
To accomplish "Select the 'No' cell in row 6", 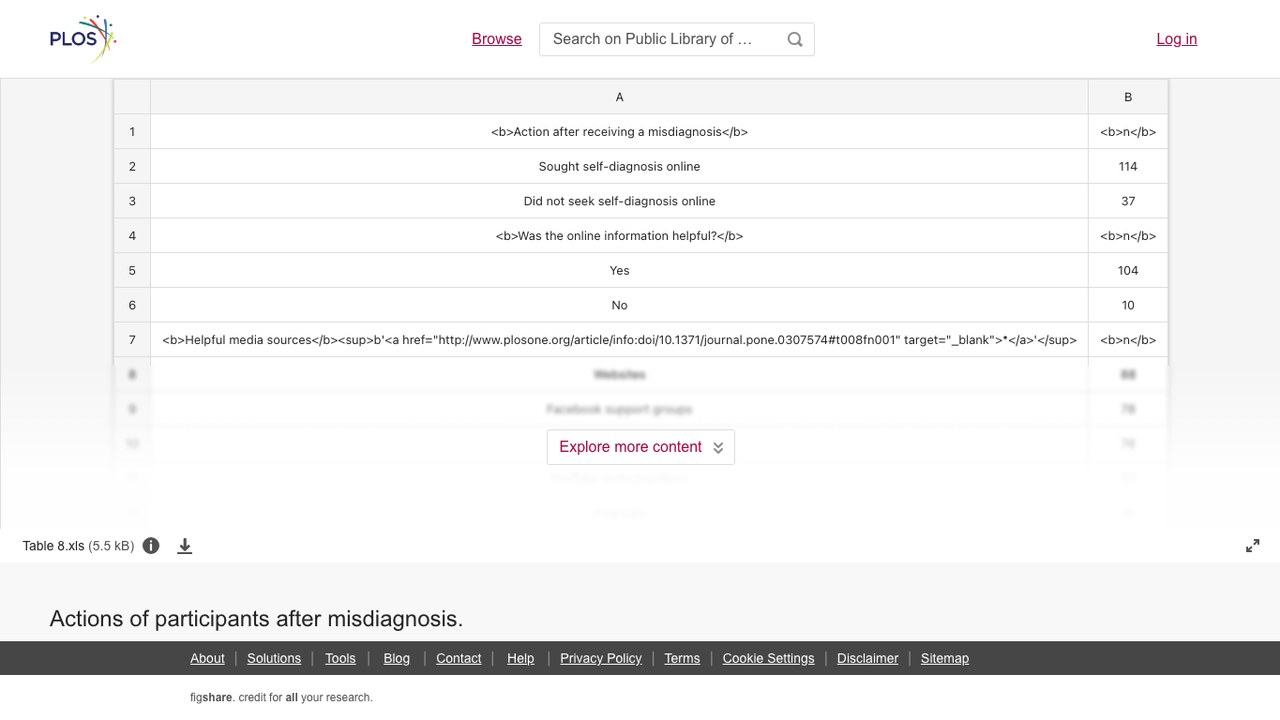I will [619, 305].
